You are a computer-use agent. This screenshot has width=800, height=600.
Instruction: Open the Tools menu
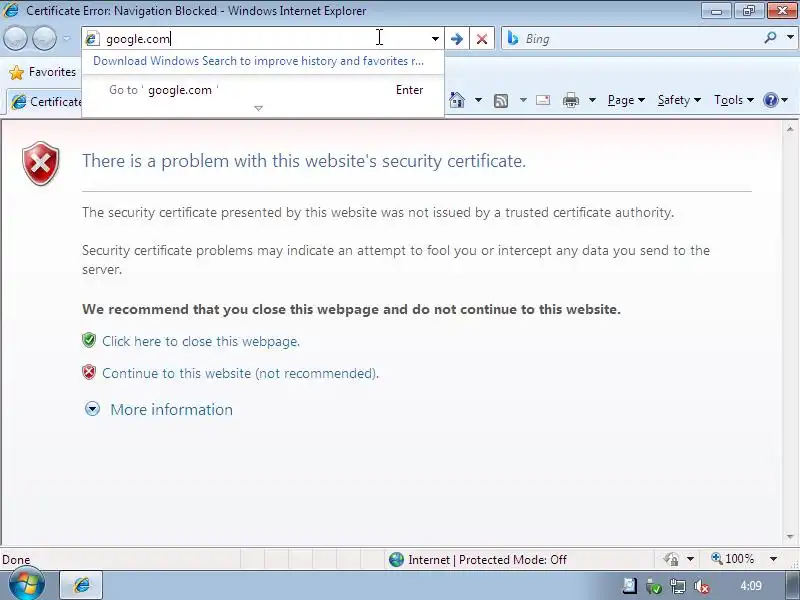tap(734, 100)
